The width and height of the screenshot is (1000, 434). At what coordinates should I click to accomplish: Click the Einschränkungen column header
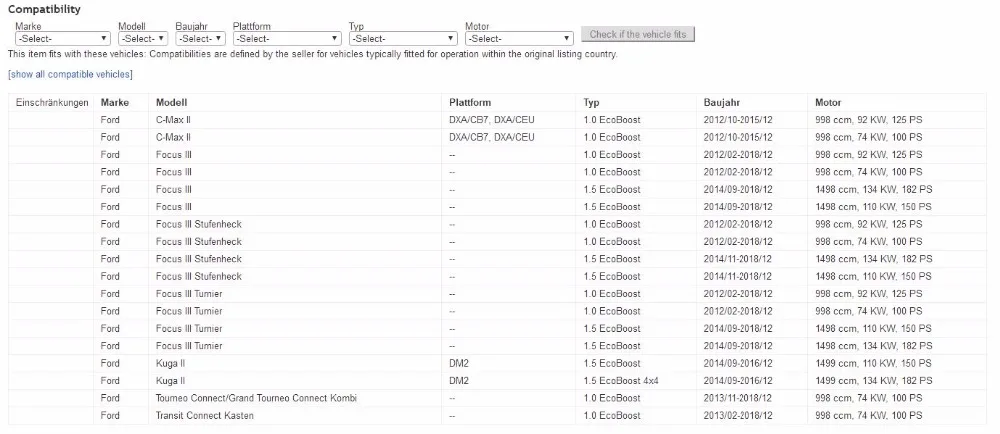pyautogui.click(x=52, y=103)
